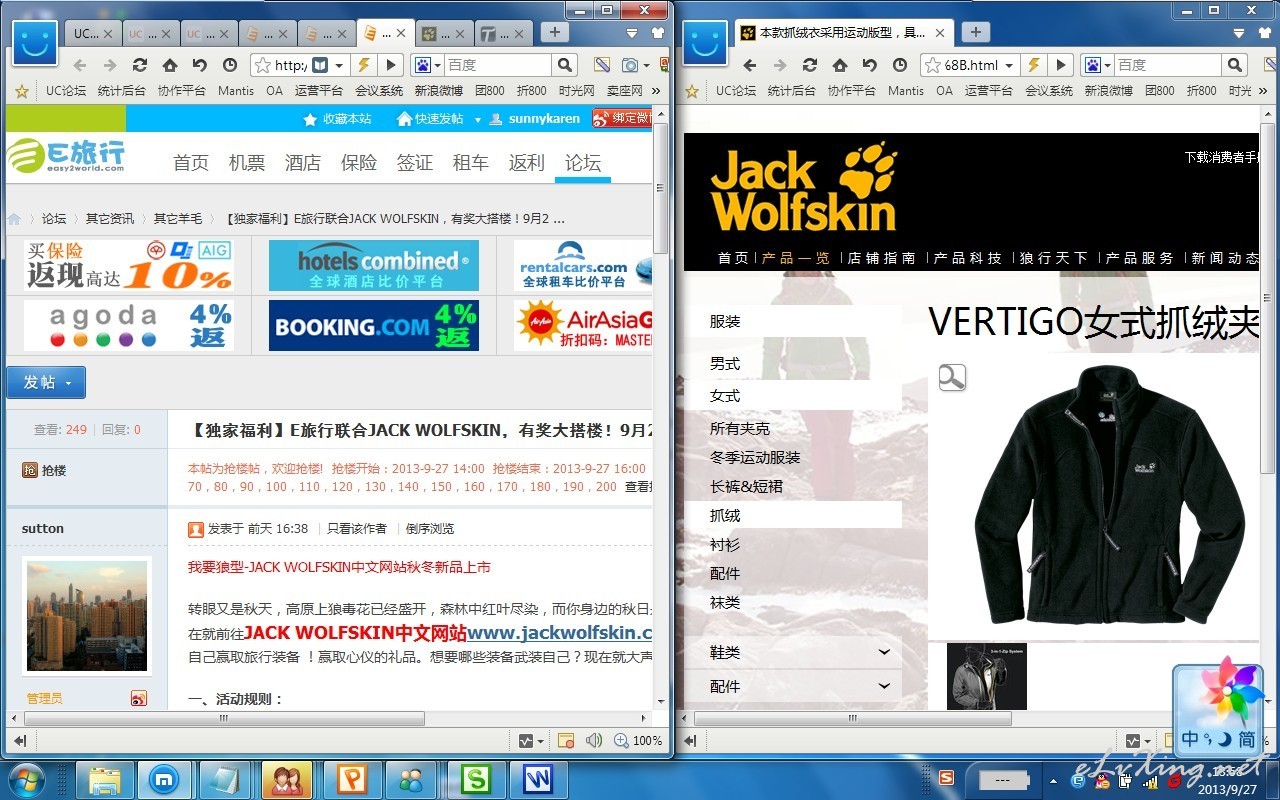Click the camera screenshot icon in the left browser
The width and height of the screenshot is (1280, 800).
(630, 65)
